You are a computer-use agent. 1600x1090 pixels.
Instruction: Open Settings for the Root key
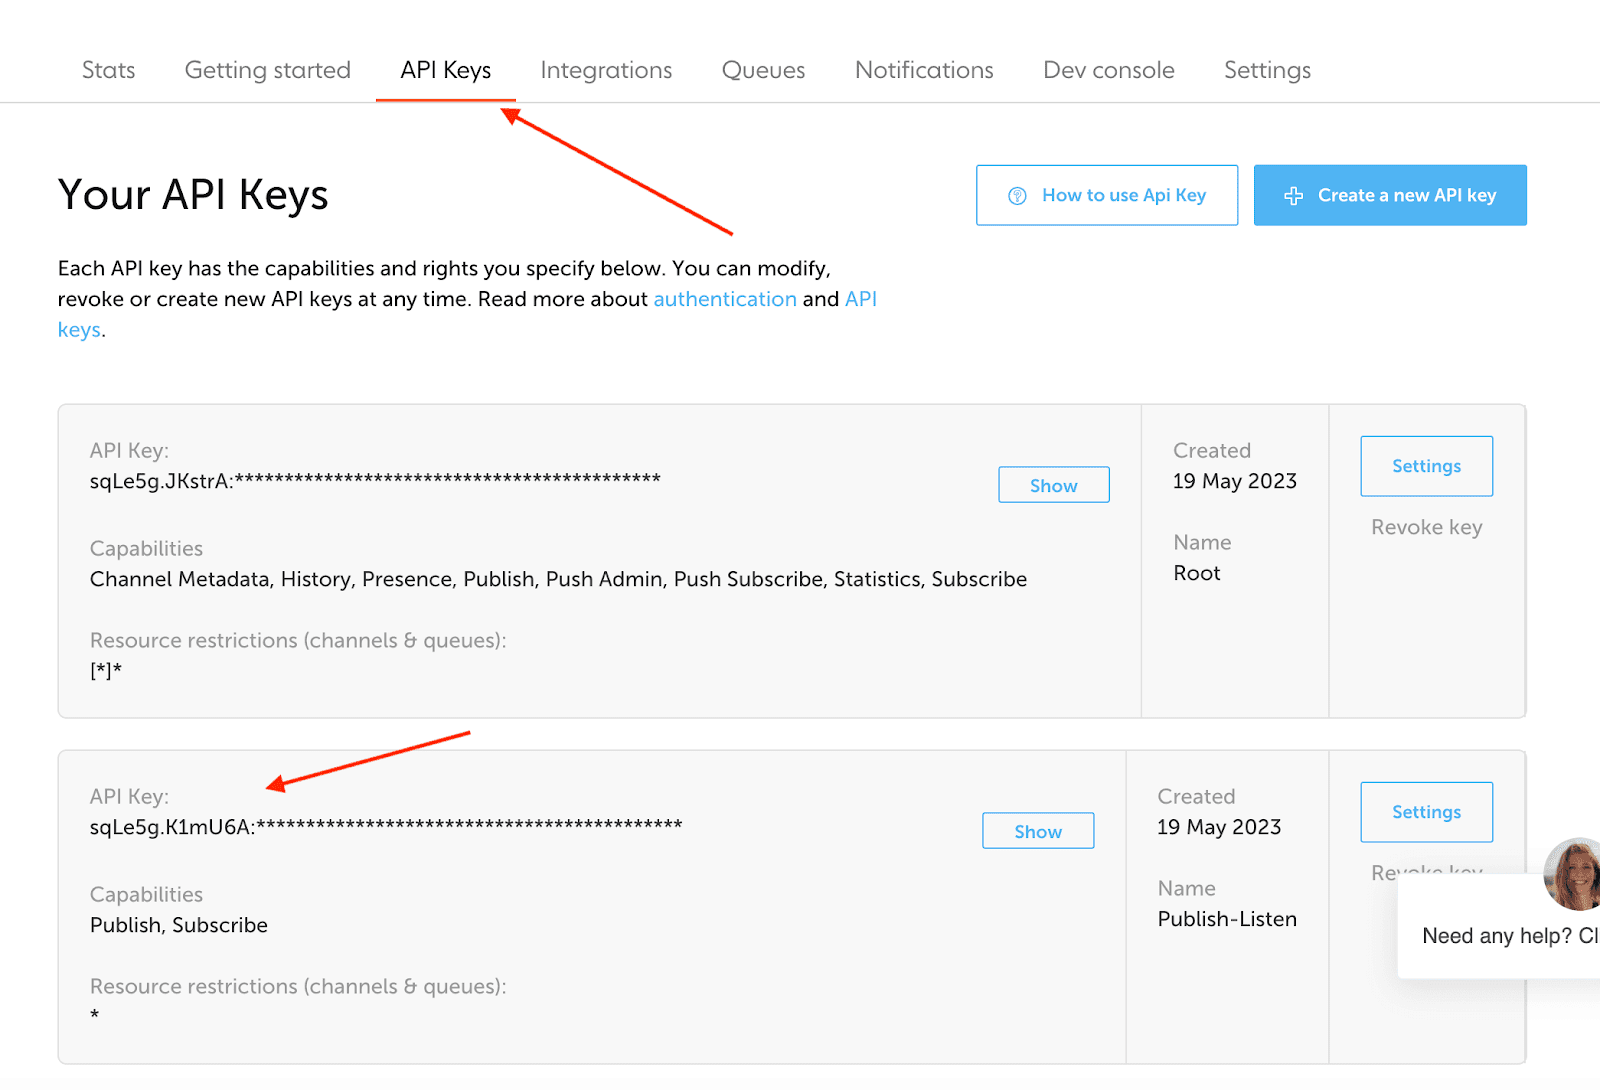pos(1426,466)
